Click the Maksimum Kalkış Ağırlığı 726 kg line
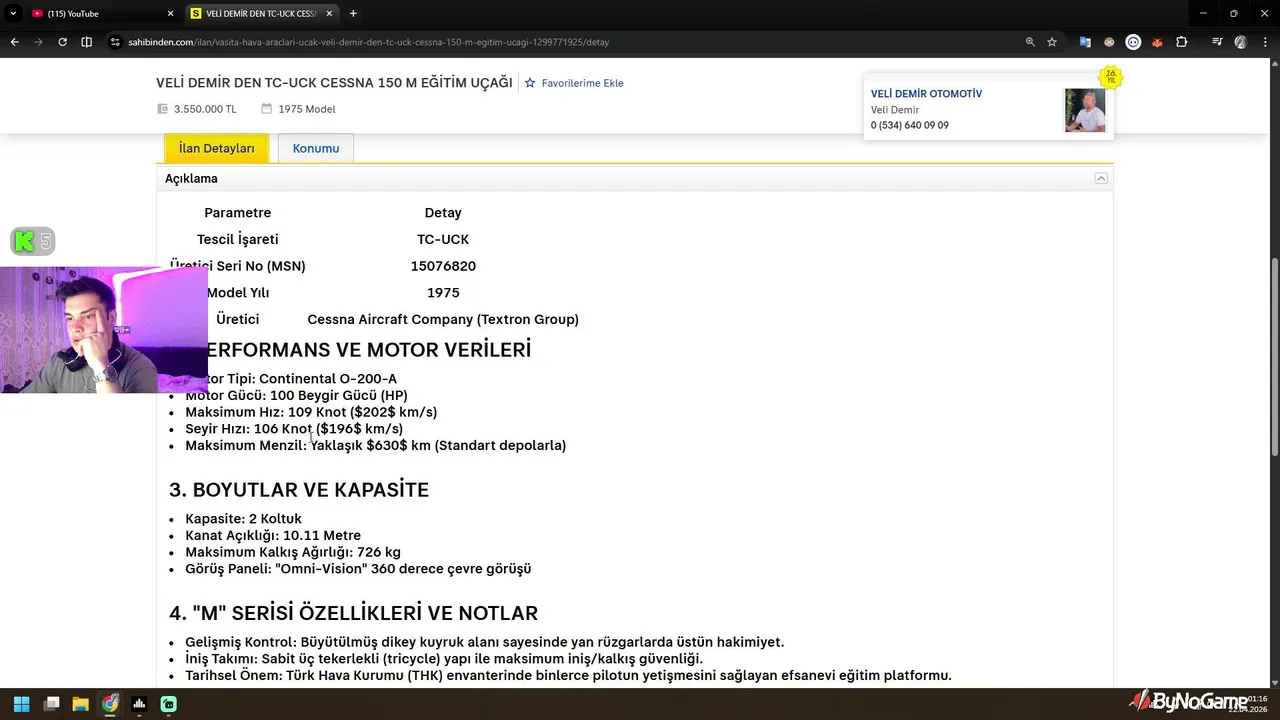The width and height of the screenshot is (1280, 720). pos(293,552)
